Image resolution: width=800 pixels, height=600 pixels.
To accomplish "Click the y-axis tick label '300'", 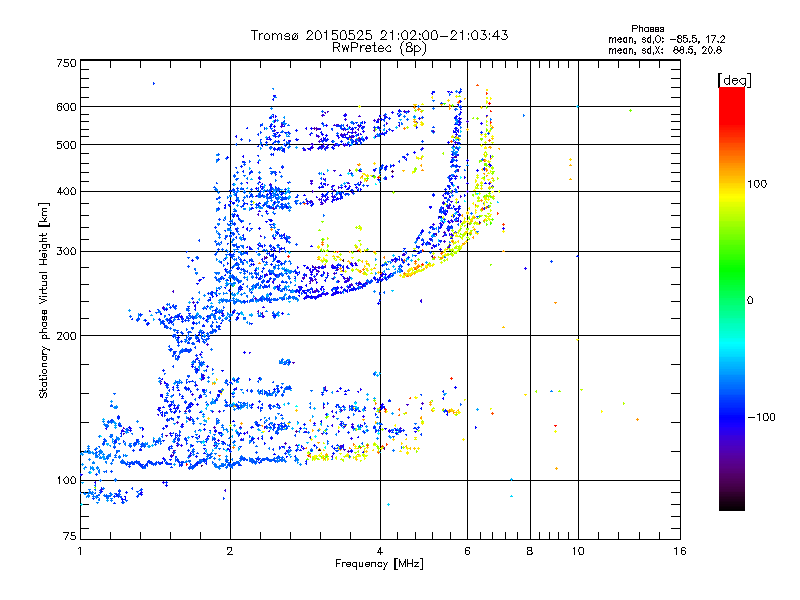I will pos(67,252).
